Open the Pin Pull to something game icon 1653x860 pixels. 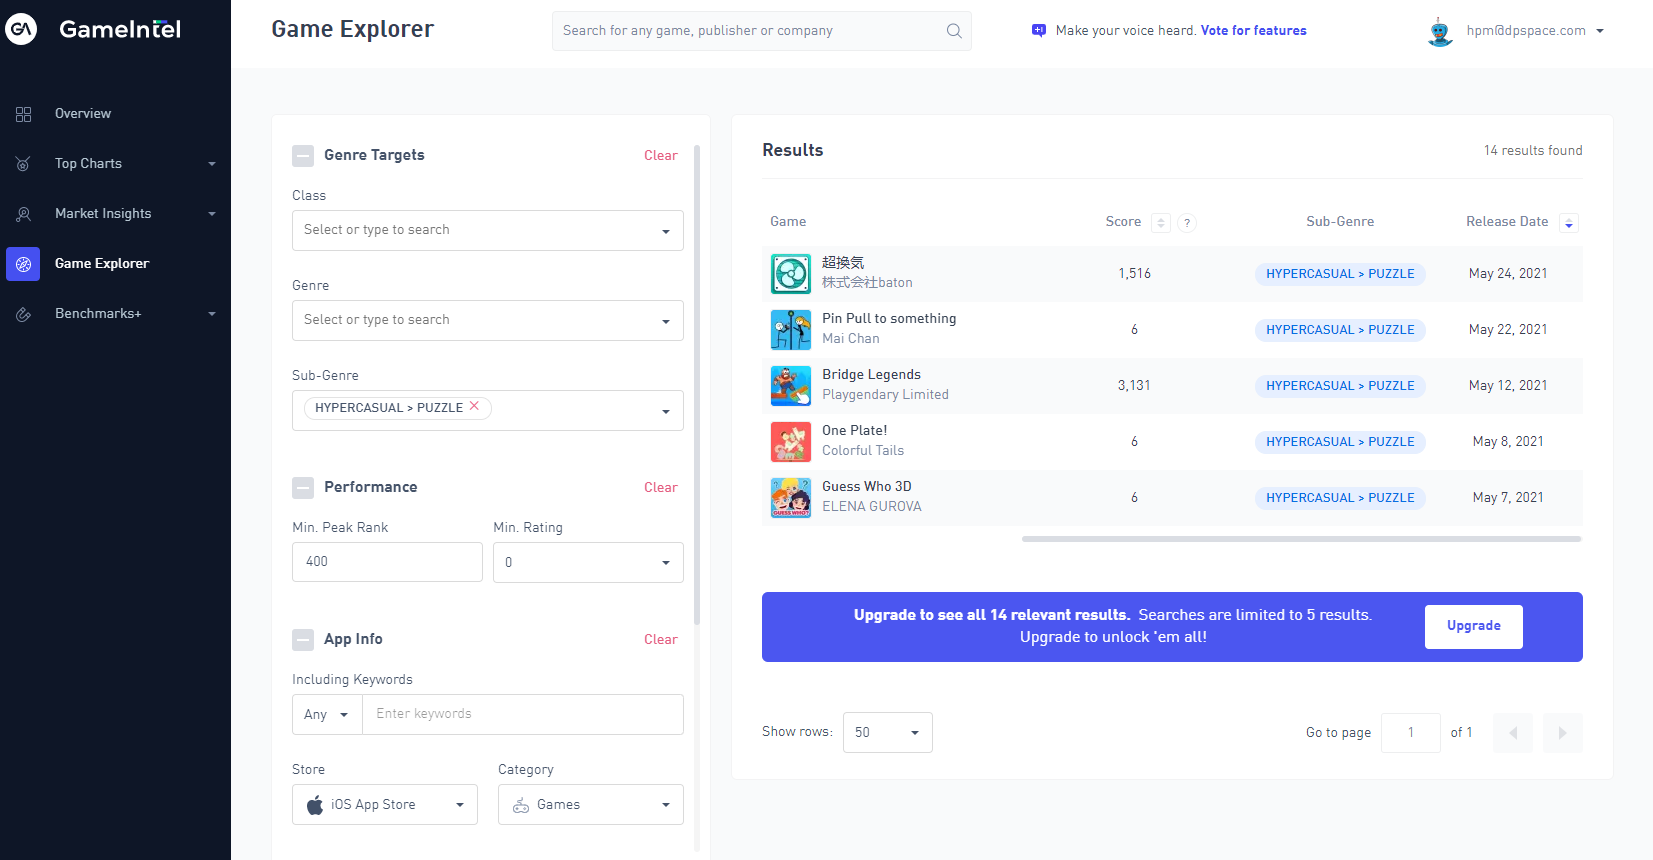coord(791,330)
